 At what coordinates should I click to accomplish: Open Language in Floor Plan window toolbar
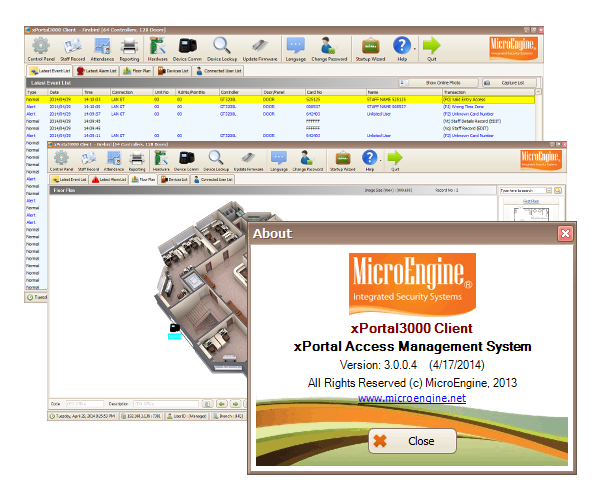(279, 161)
